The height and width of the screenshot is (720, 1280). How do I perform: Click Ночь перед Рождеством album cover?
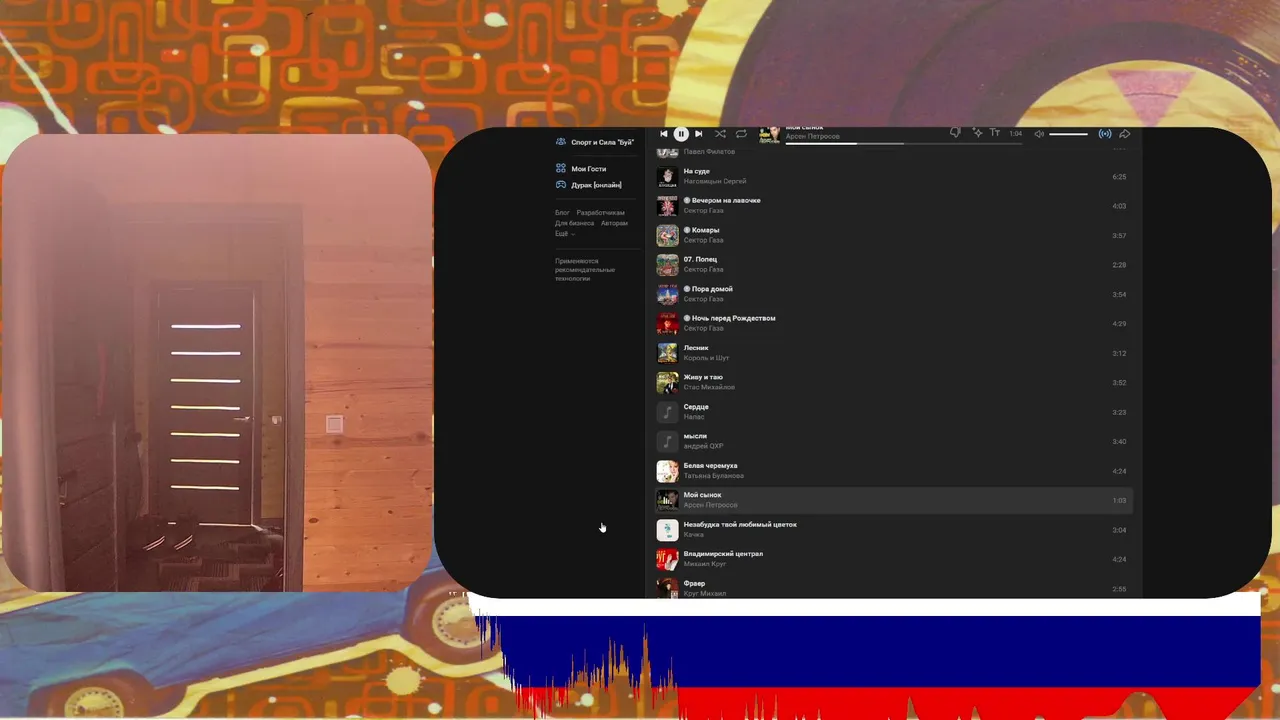[667, 324]
